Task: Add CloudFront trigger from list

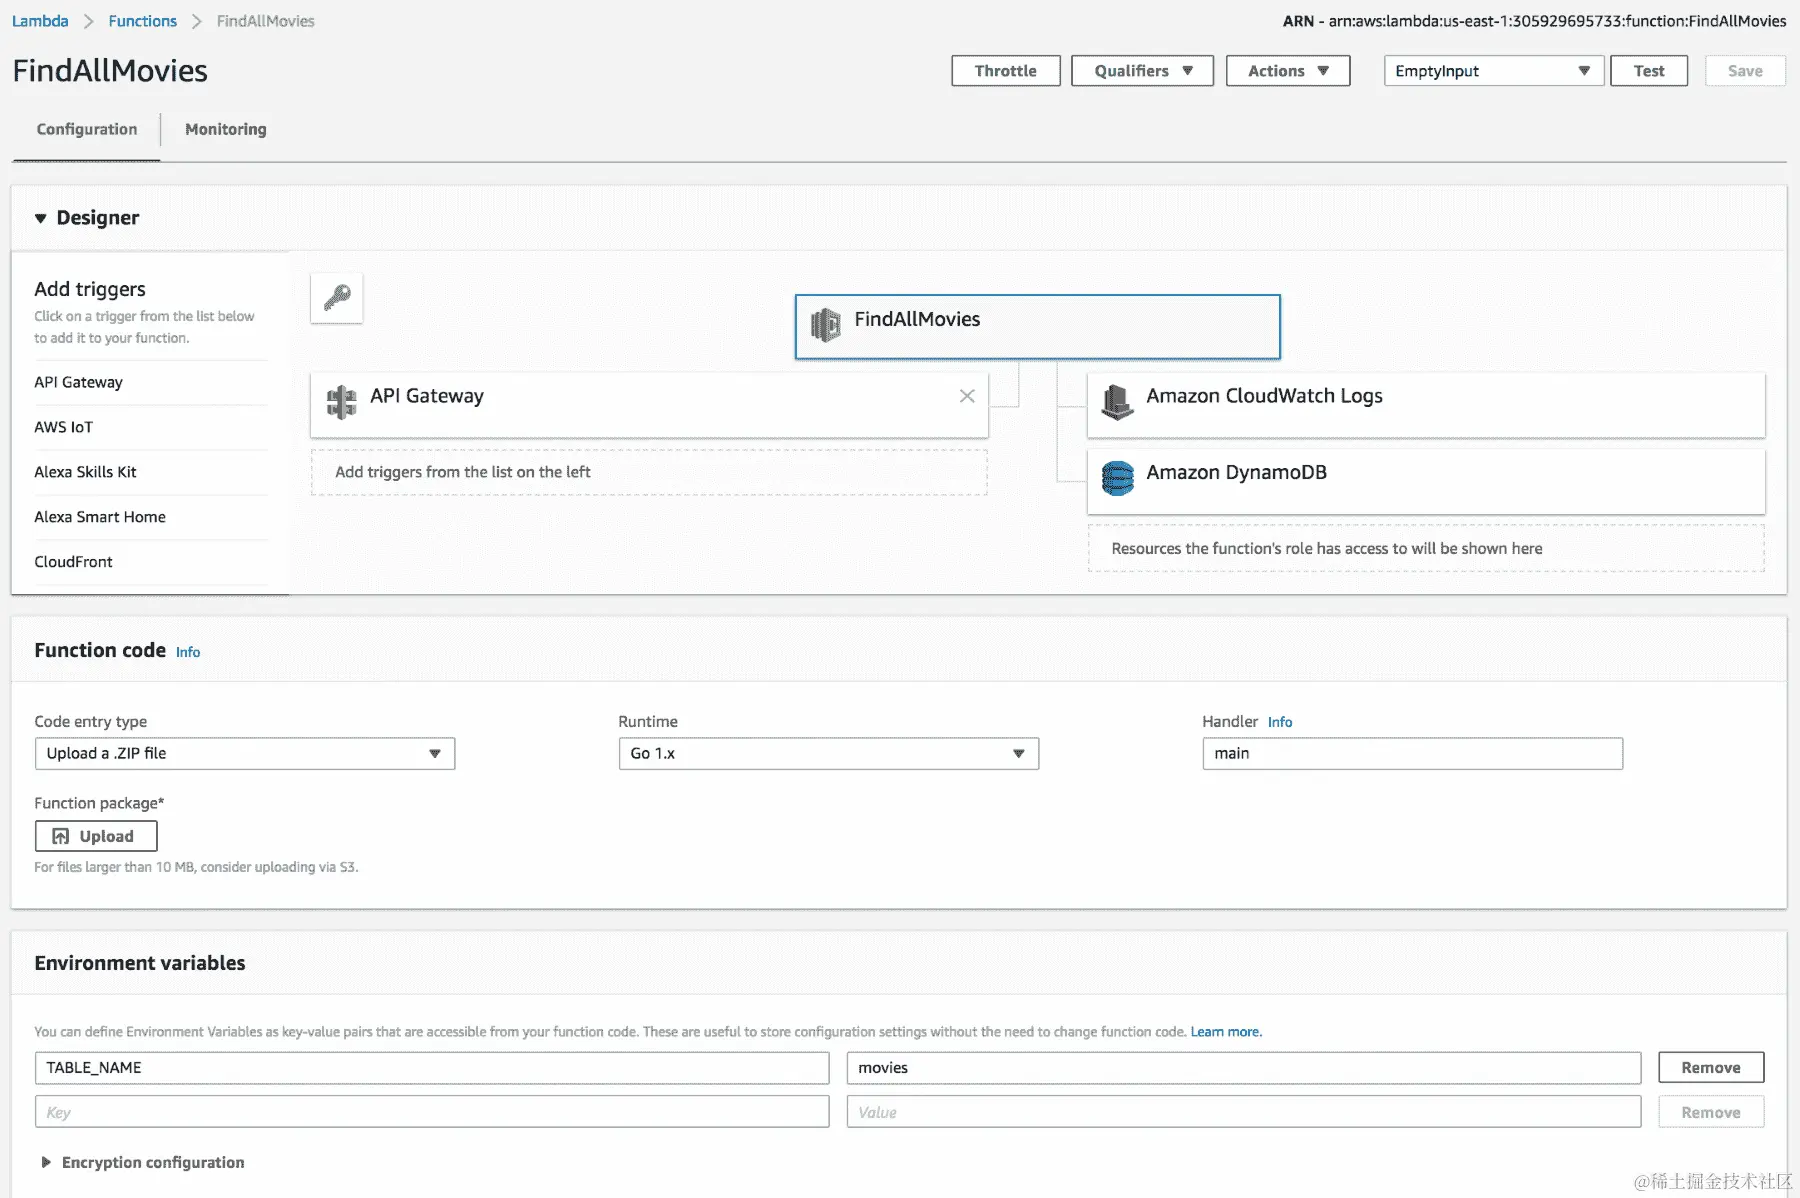Action: 74,562
